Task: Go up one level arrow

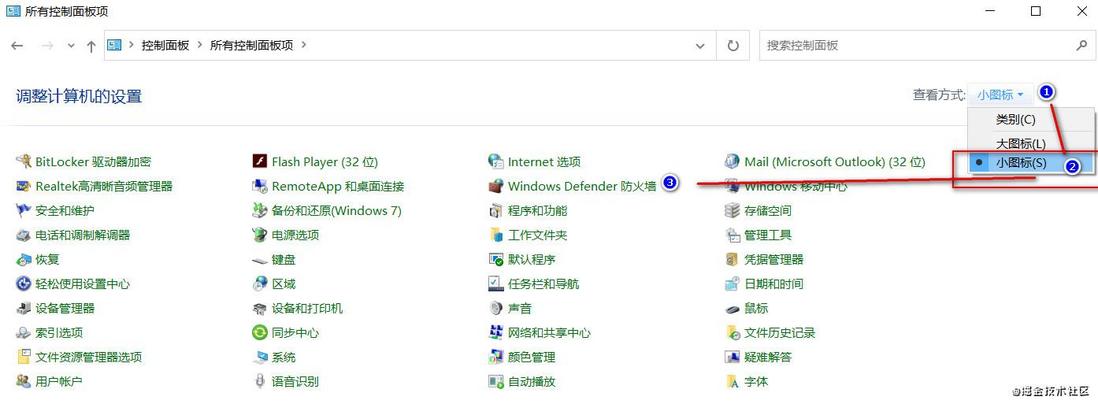Action: tap(91, 46)
